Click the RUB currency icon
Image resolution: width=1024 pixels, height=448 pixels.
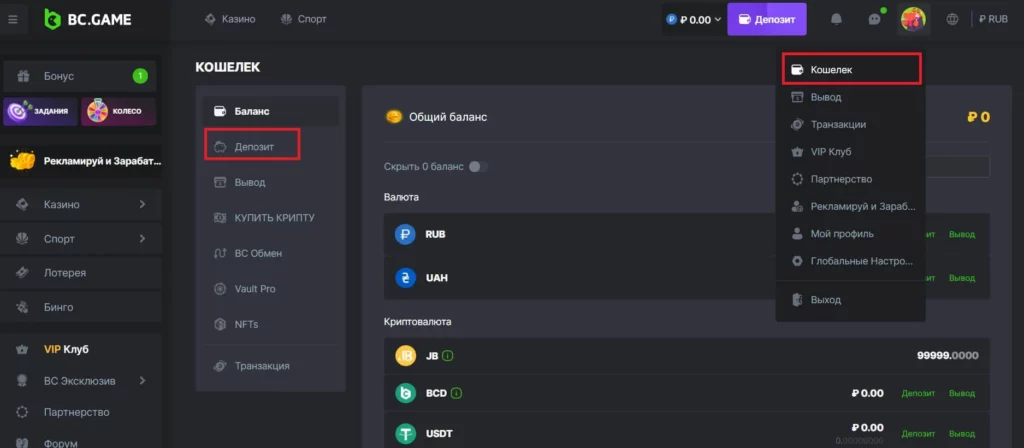click(x=406, y=234)
